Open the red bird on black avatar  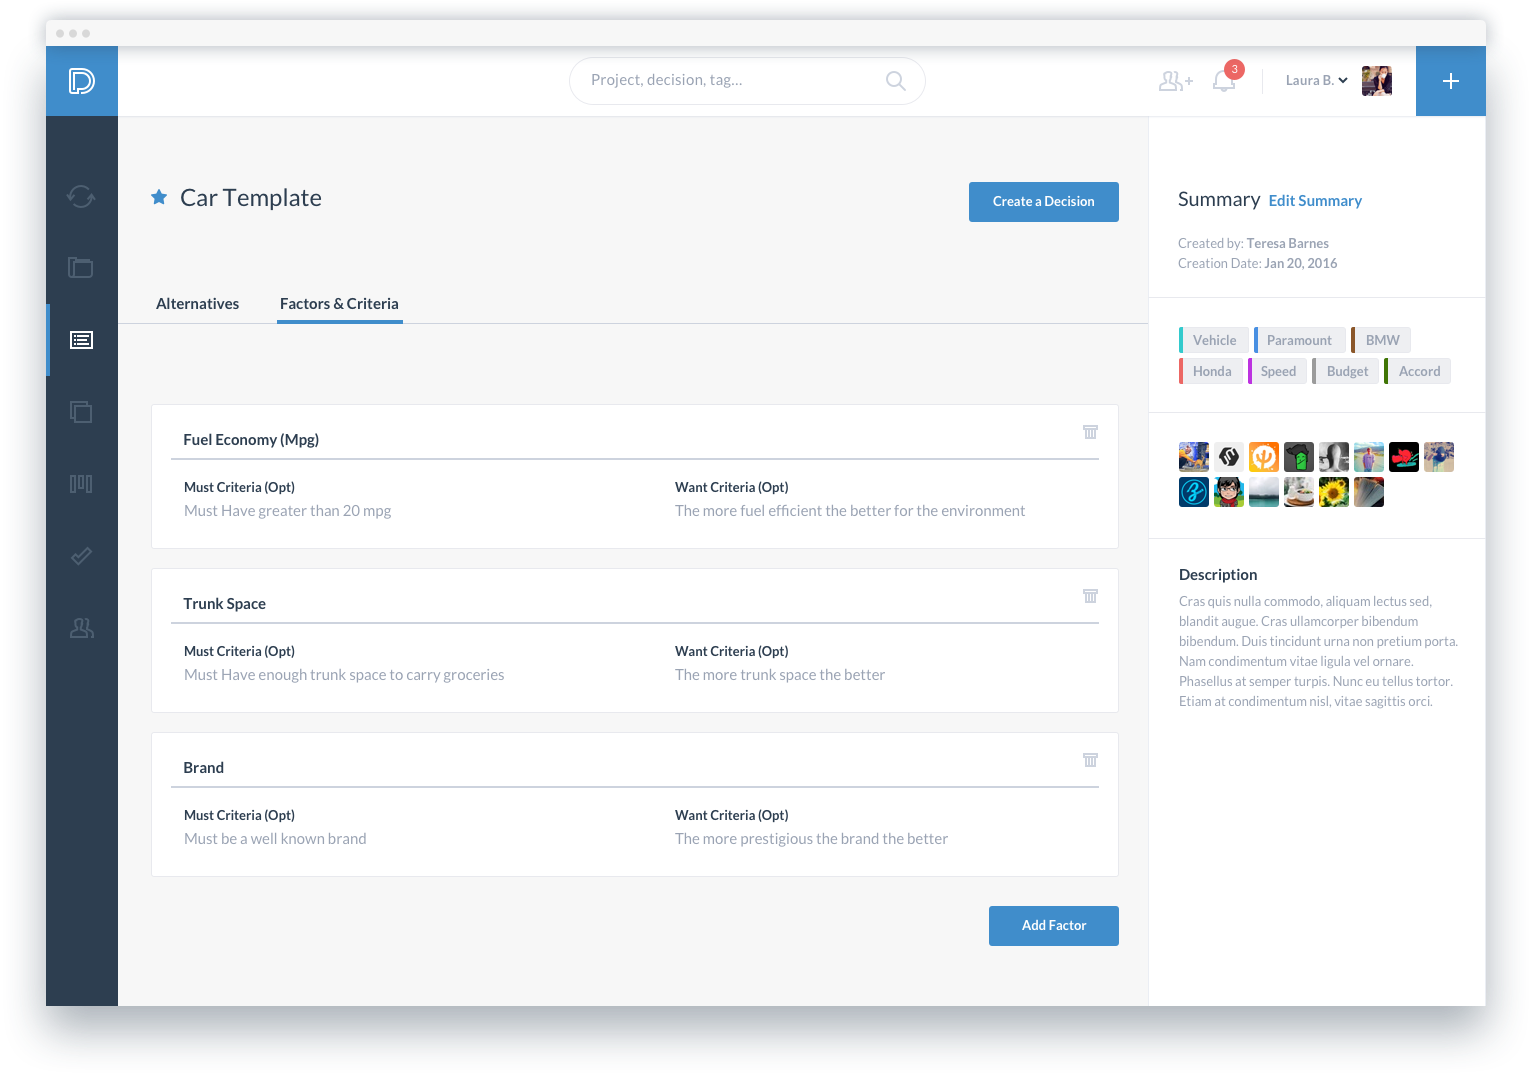pos(1404,457)
